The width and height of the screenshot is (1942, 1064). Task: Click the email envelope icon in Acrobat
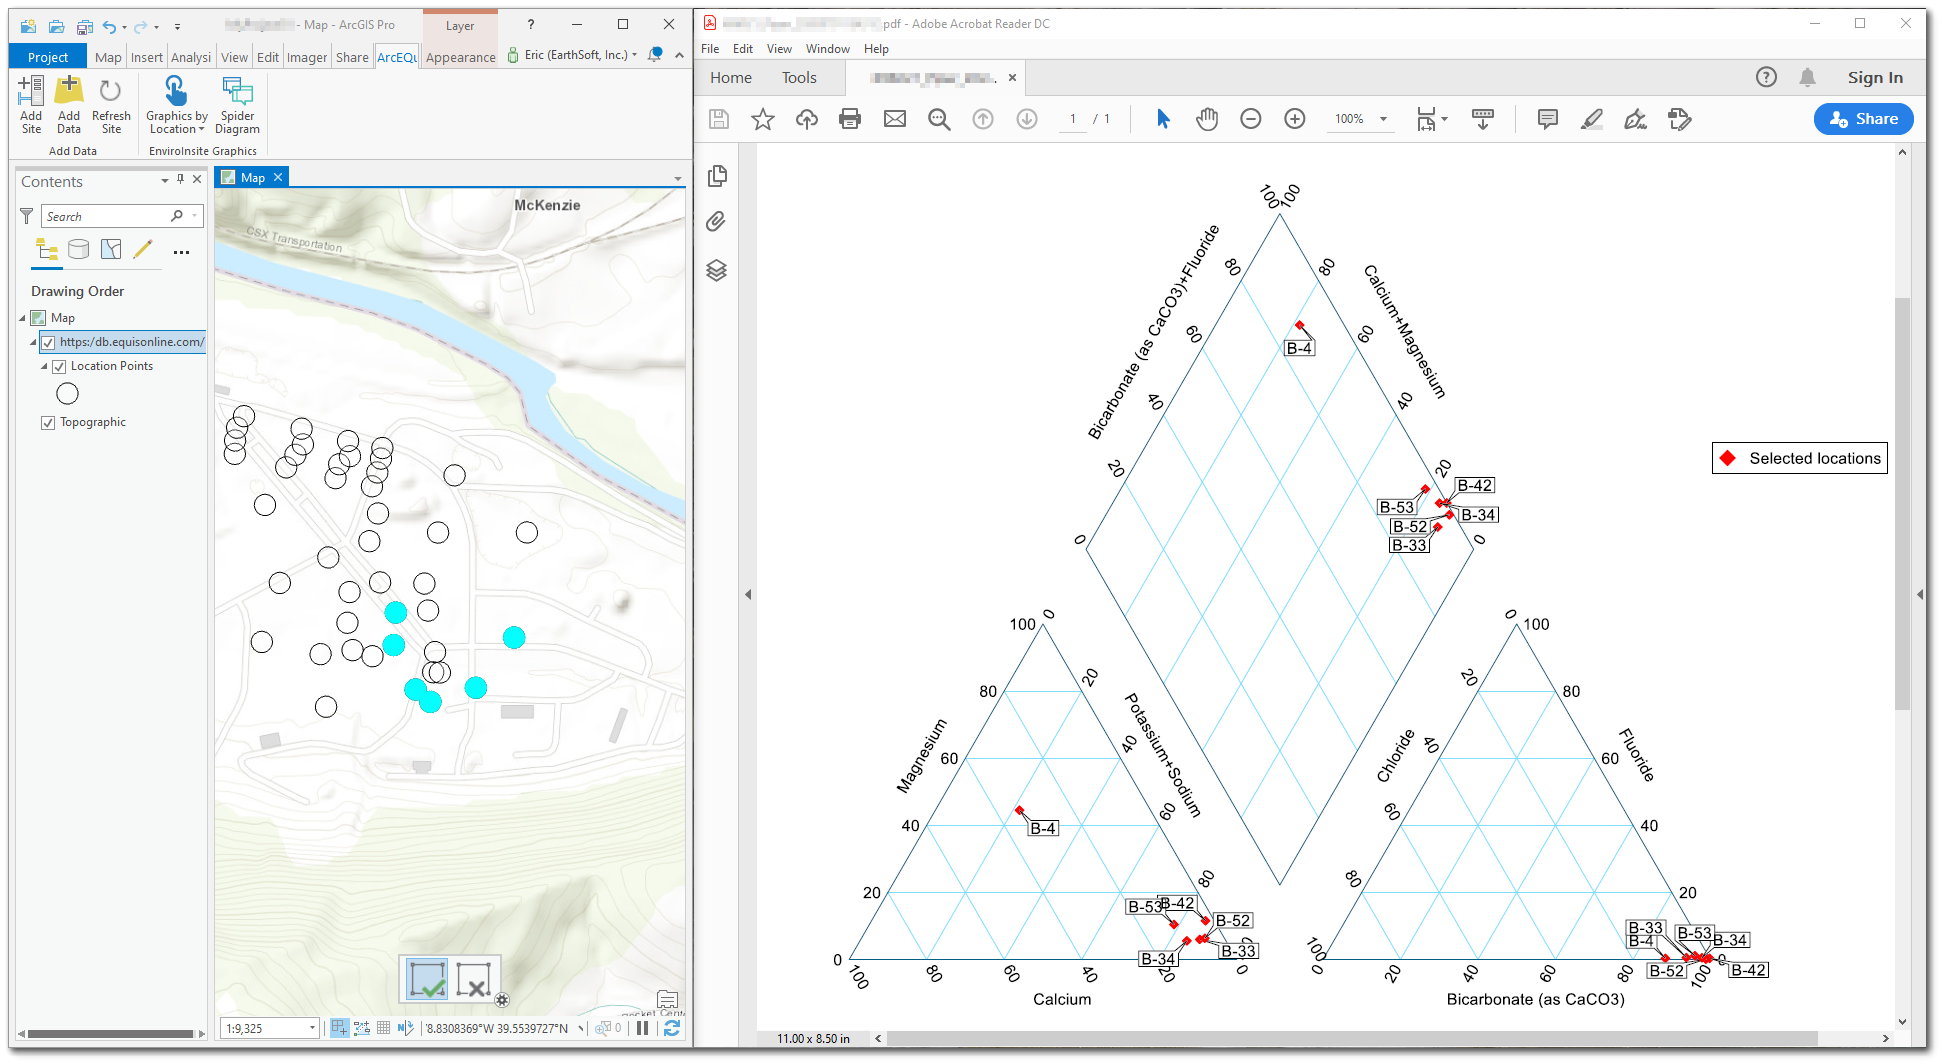895,120
